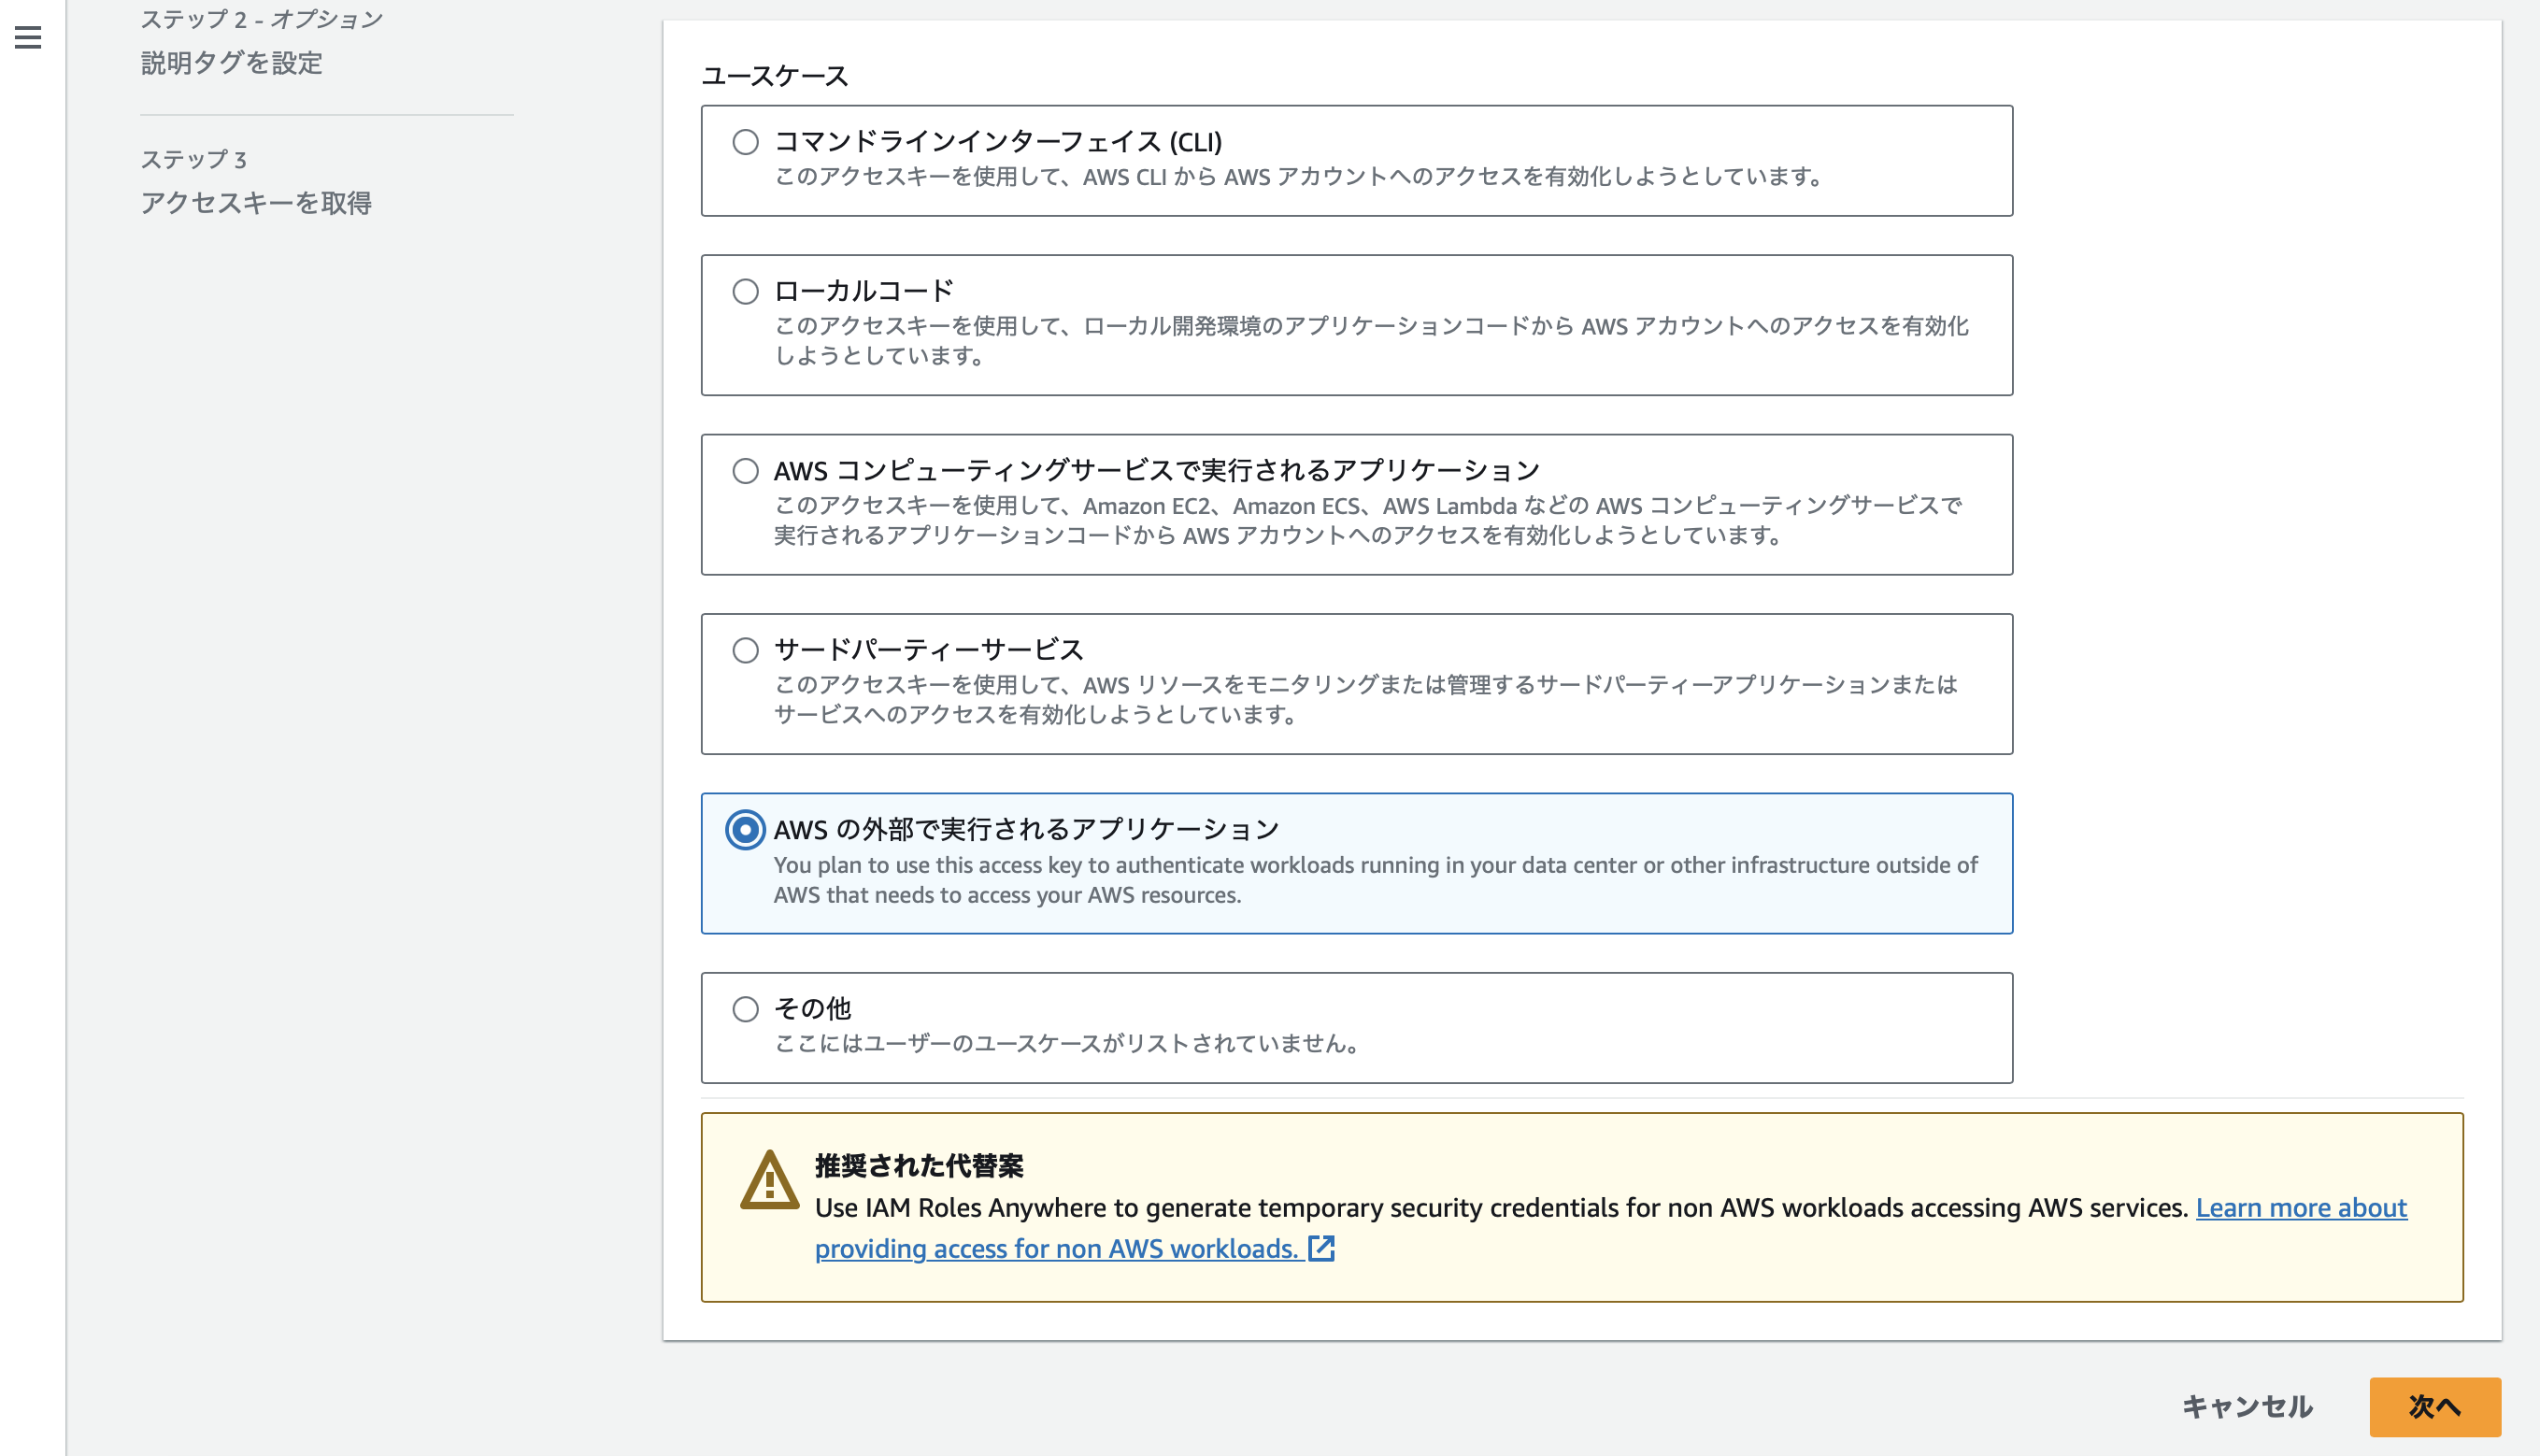Select the その他 radio button
This screenshot has width=2540, height=1456.
(x=745, y=1009)
